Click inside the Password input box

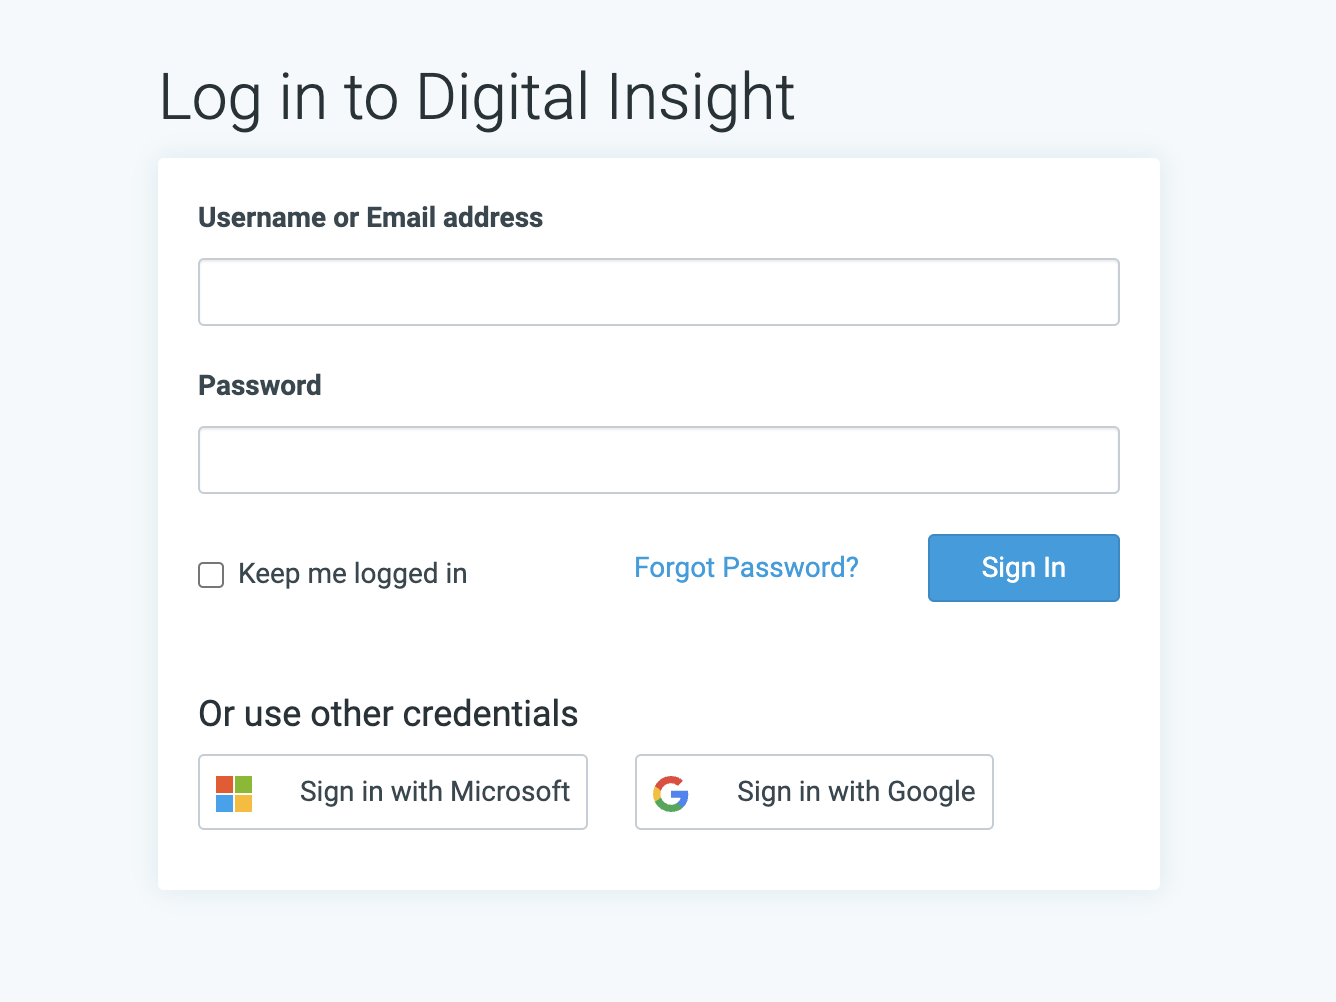pos(658,459)
